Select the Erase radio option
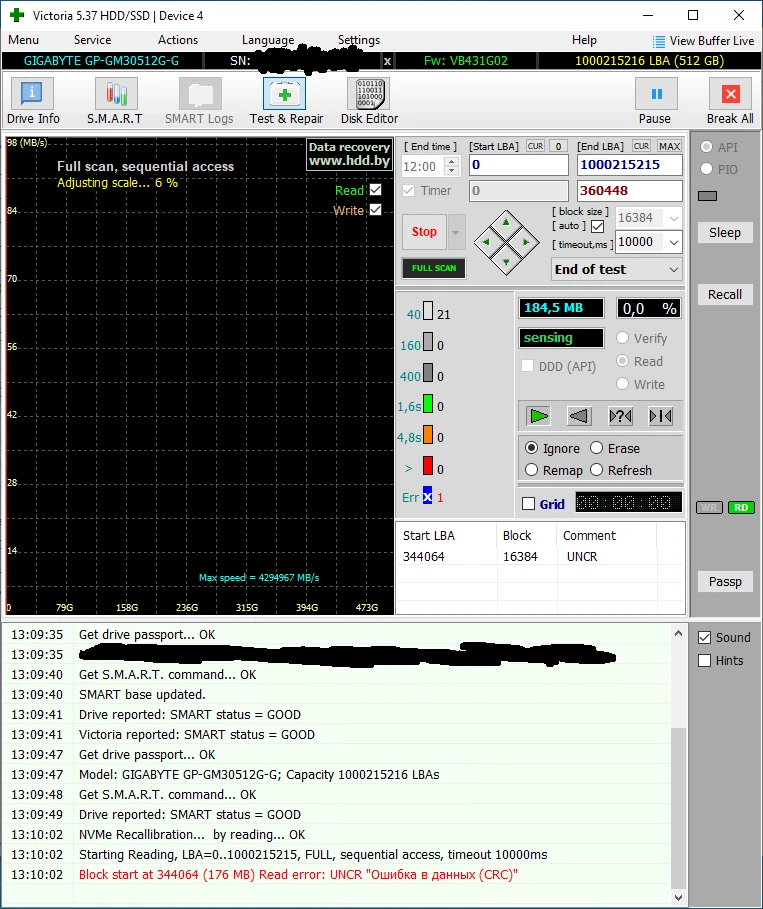The height and width of the screenshot is (909, 763). [597, 448]
